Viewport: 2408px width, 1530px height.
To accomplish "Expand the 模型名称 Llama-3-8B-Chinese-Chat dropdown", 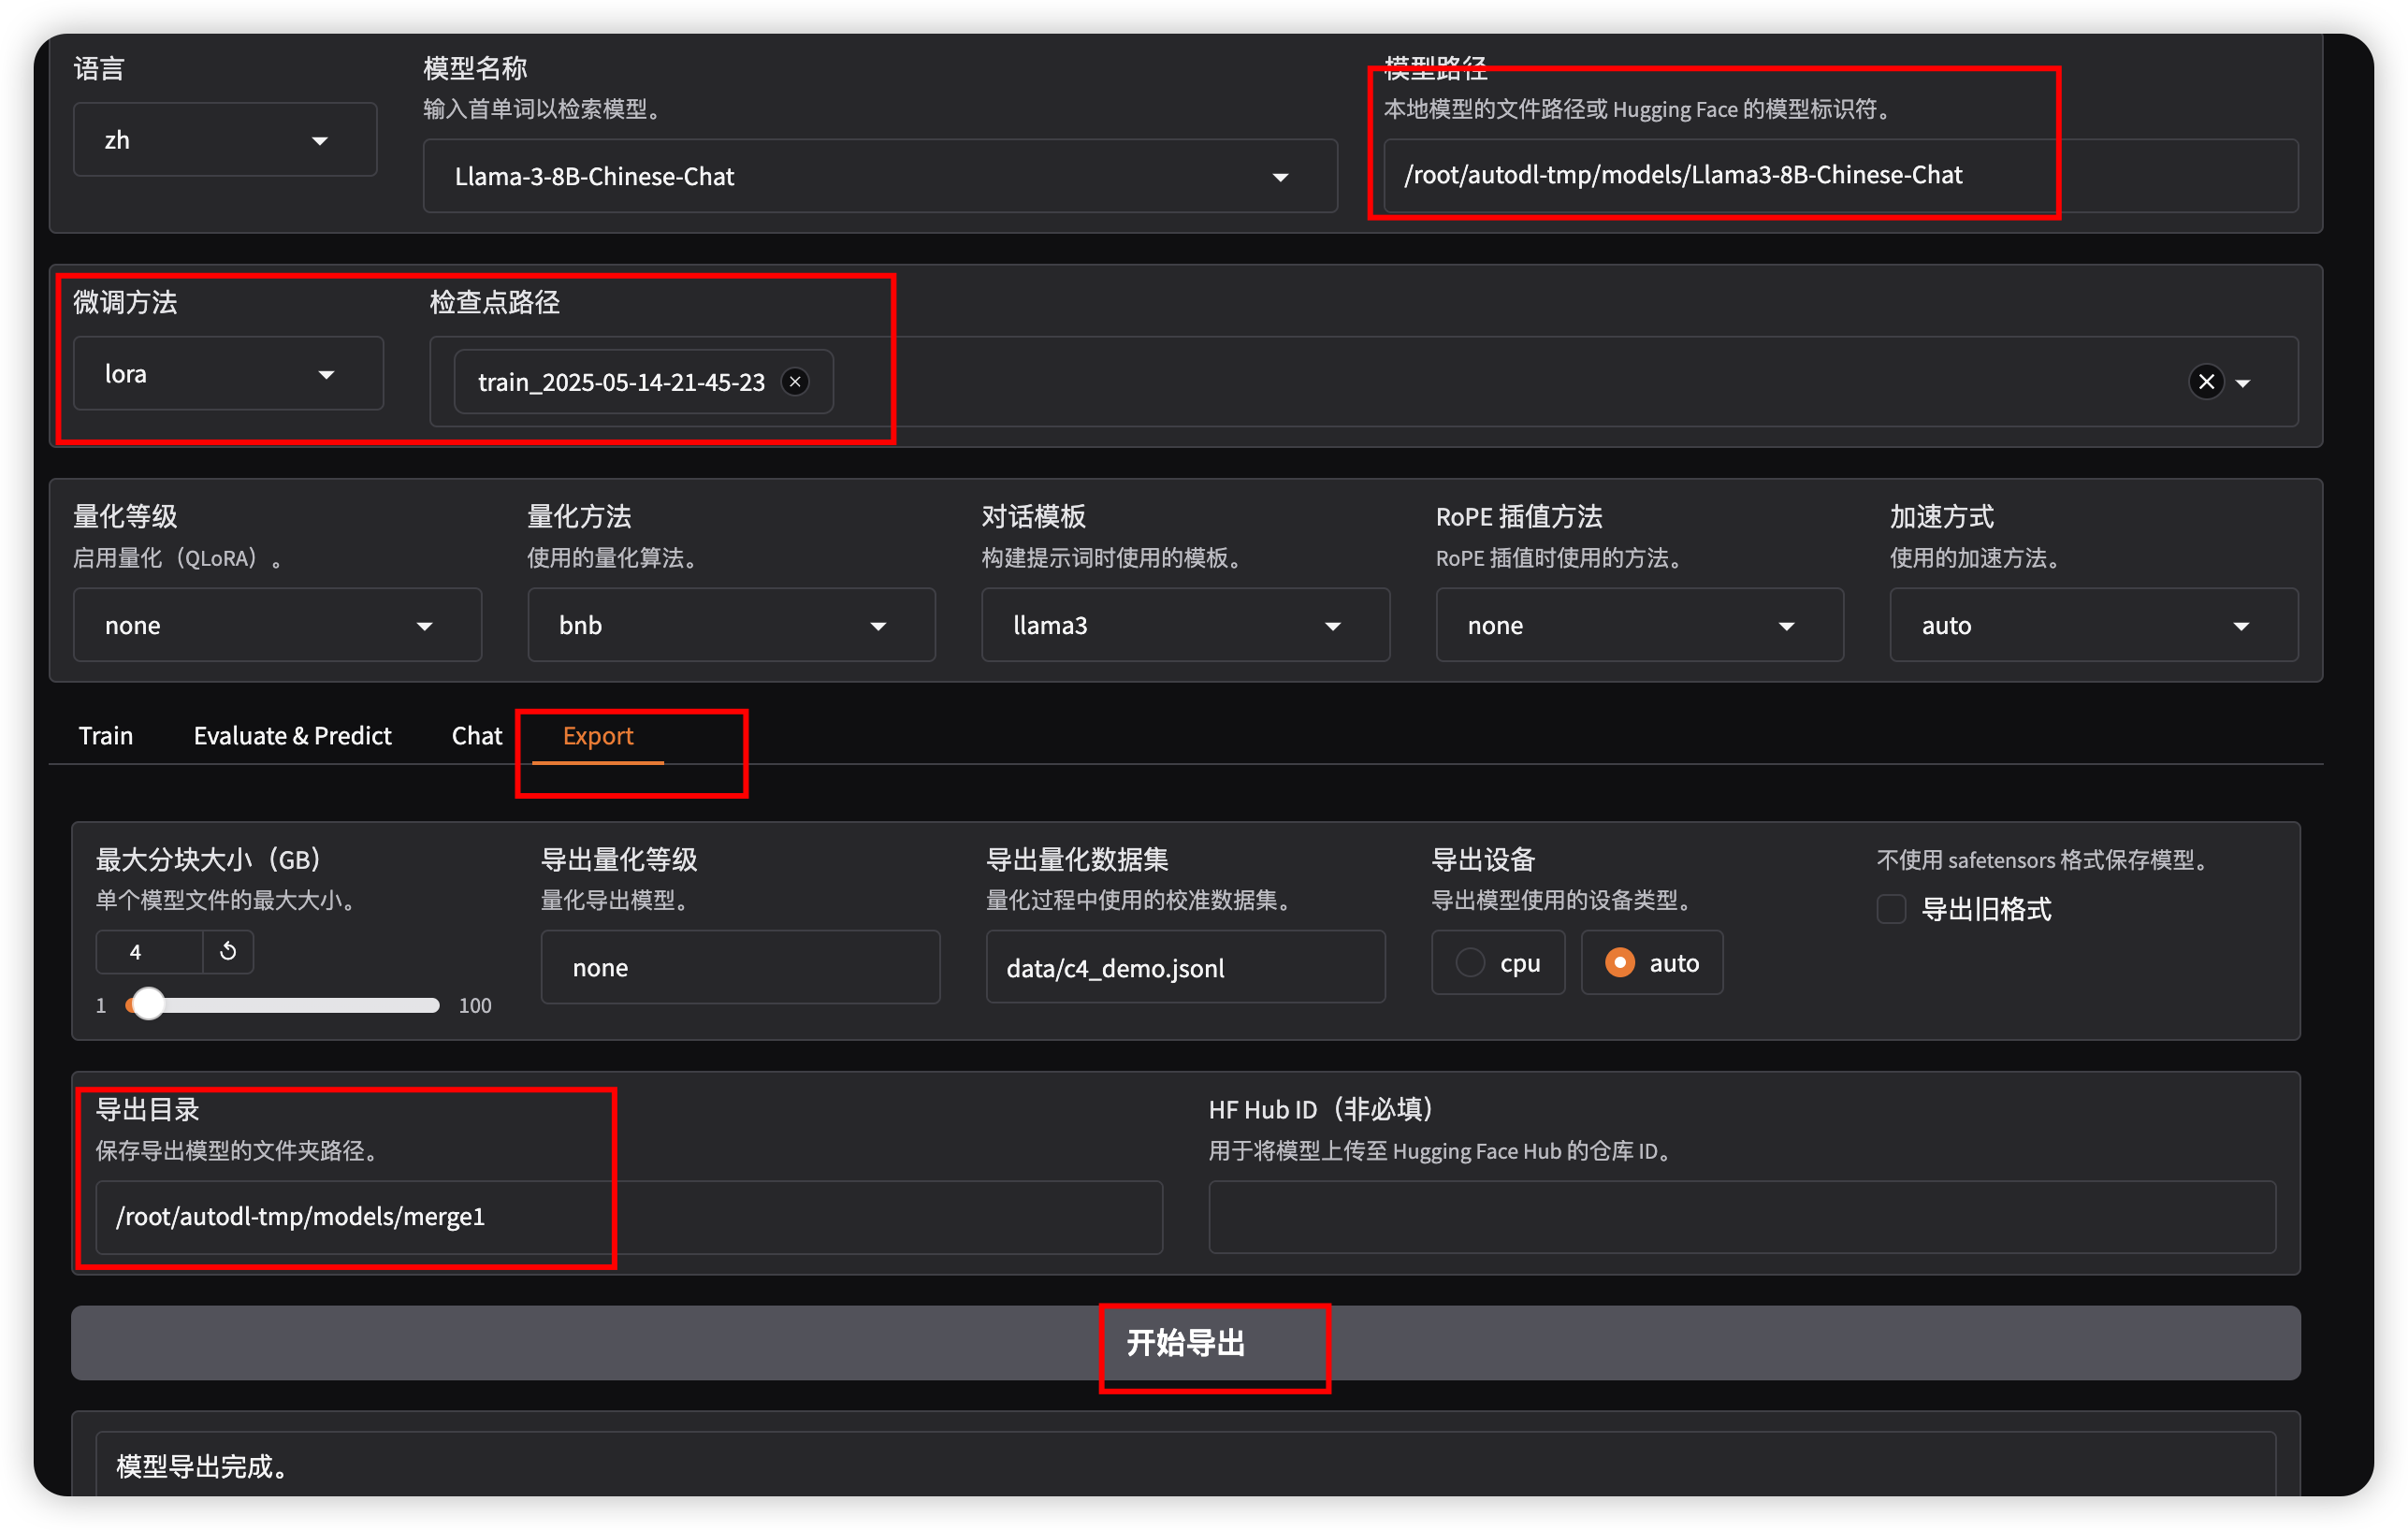I will [879, 177].
